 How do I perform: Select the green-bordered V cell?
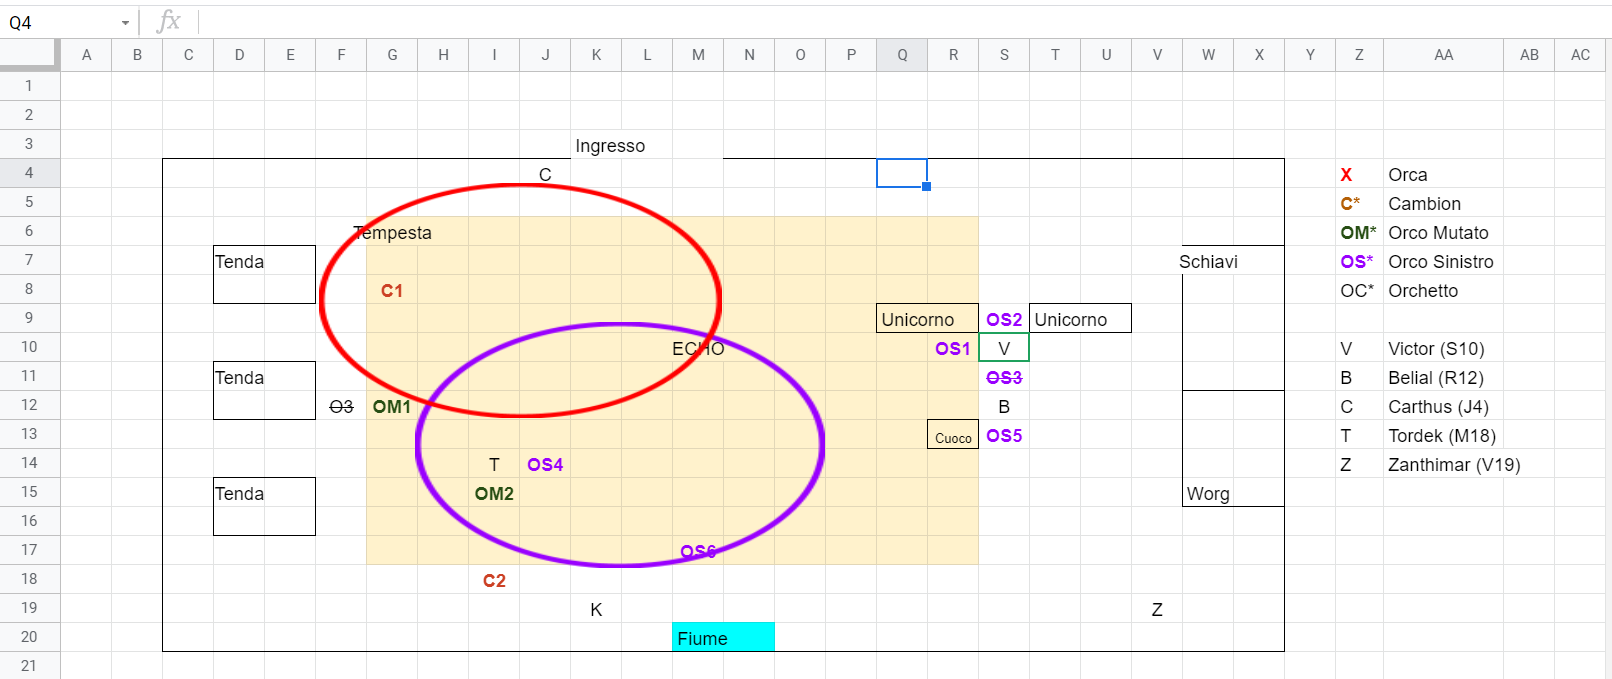[1004, 348]
